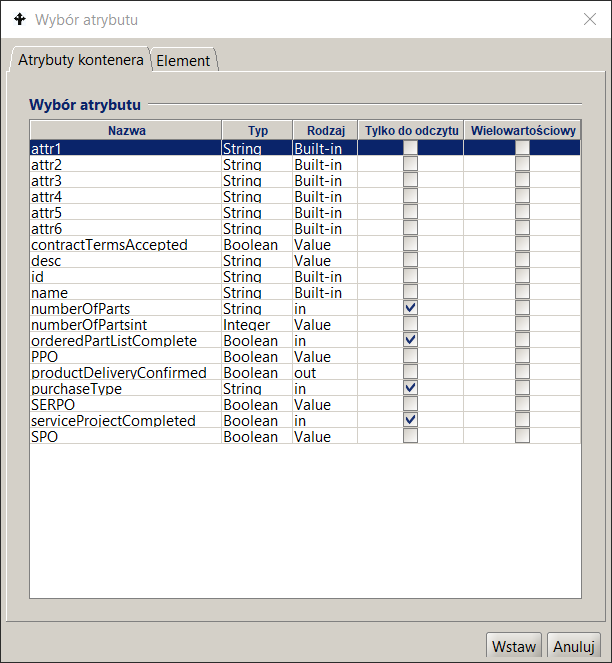Click the Wstaw button
Image resolution: width=612 pixels, height=663 pixels.
click(x=515, y=646)
